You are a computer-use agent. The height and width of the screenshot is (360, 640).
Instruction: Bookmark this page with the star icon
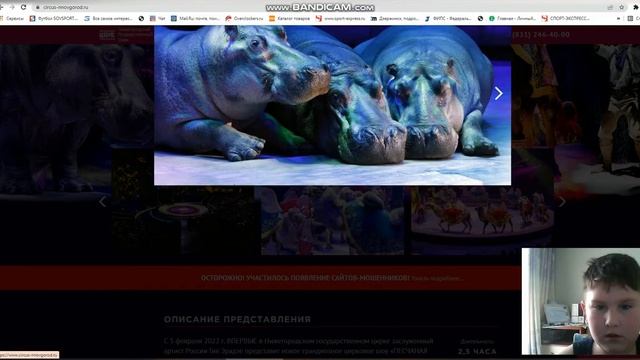pos(622,7)
